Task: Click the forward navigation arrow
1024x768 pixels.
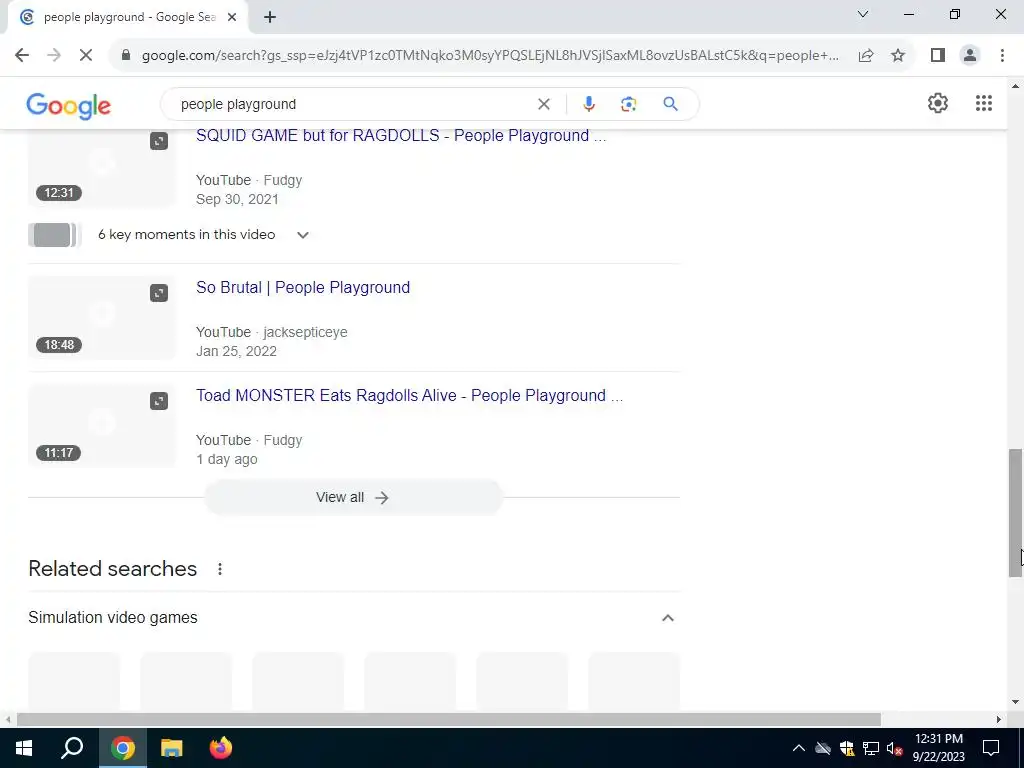Action: point(54,56)
